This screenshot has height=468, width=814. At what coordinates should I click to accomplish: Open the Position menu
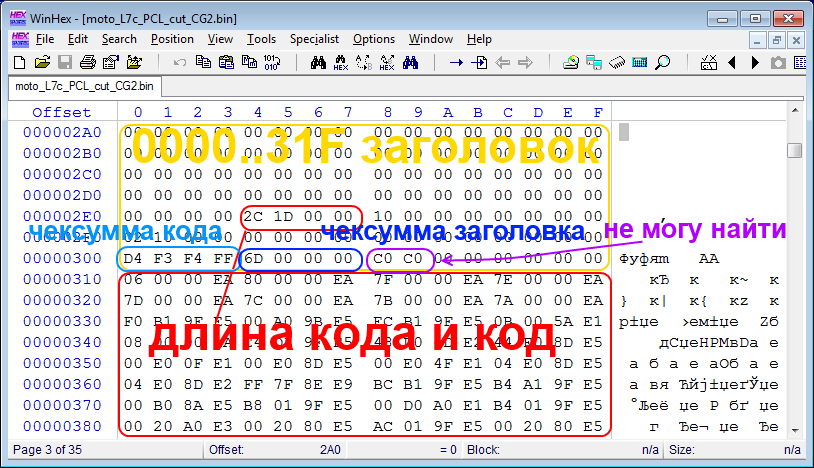click(172, 39)
